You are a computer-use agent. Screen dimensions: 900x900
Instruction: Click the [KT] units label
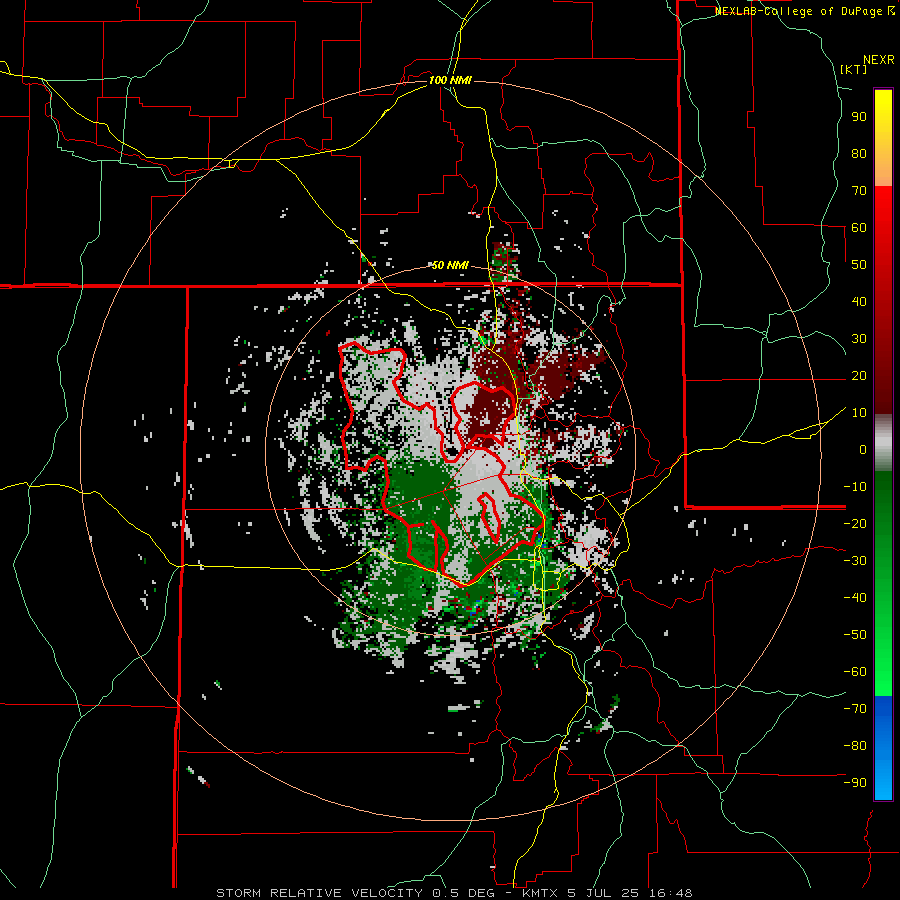point(854,69)
